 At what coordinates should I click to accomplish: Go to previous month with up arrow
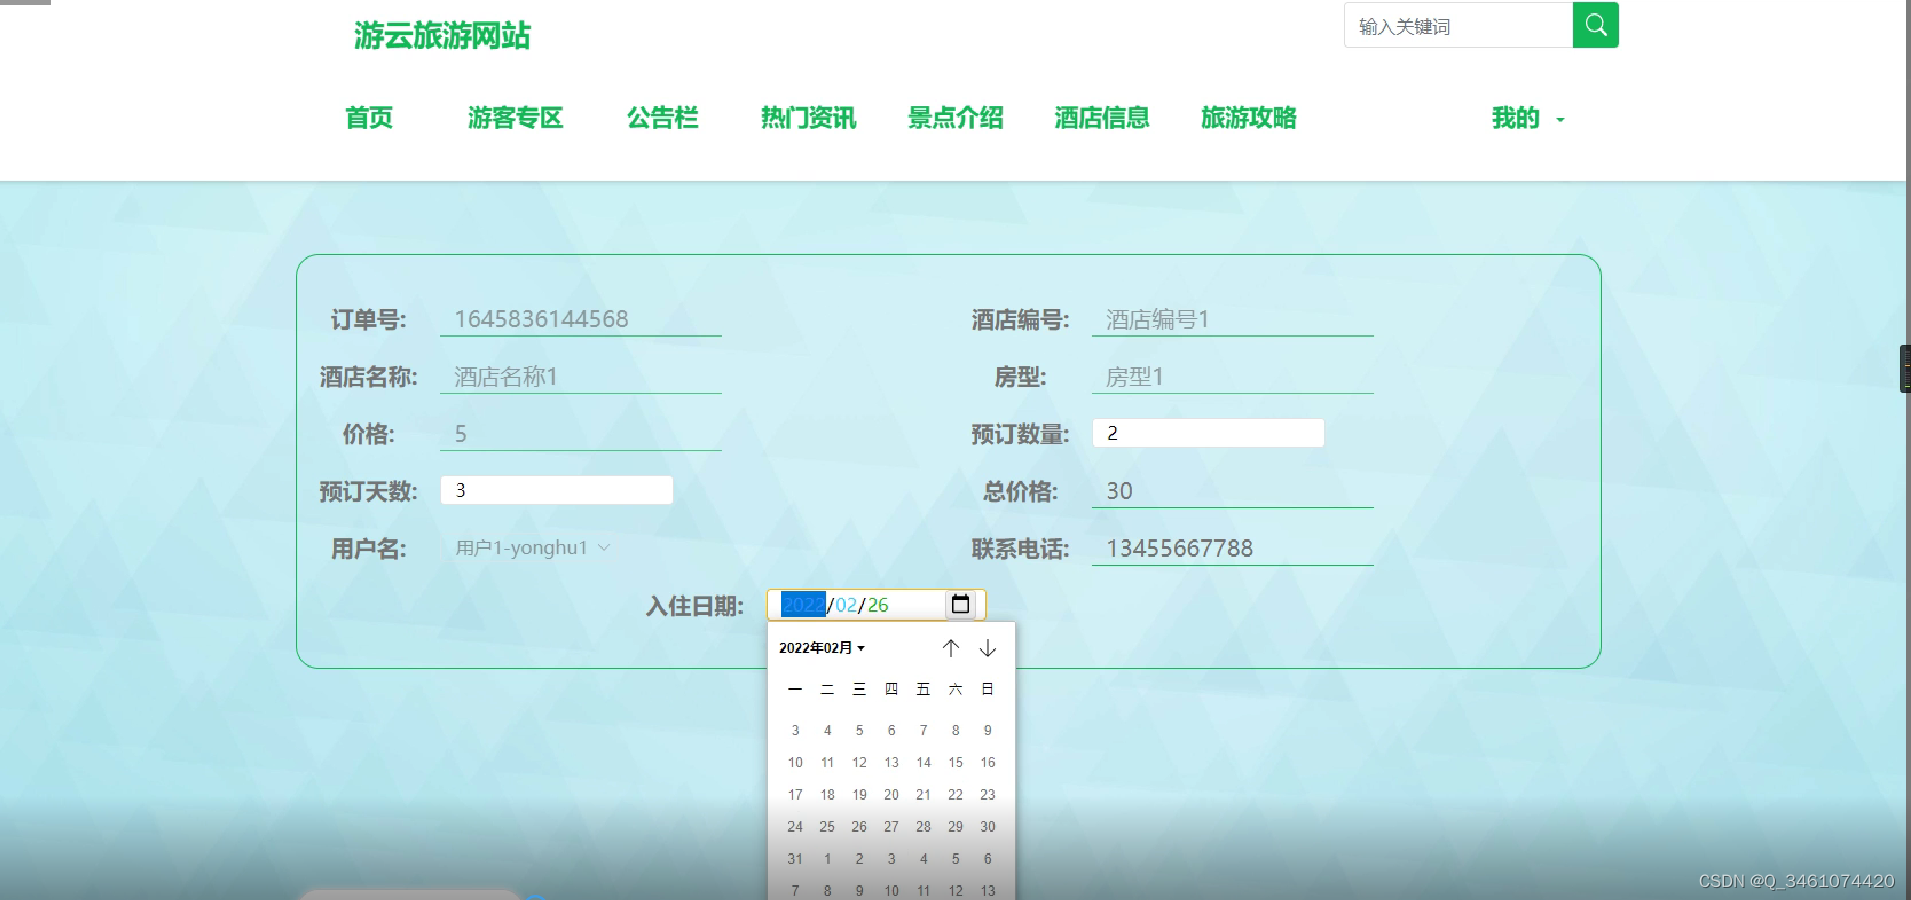[951, 648]
